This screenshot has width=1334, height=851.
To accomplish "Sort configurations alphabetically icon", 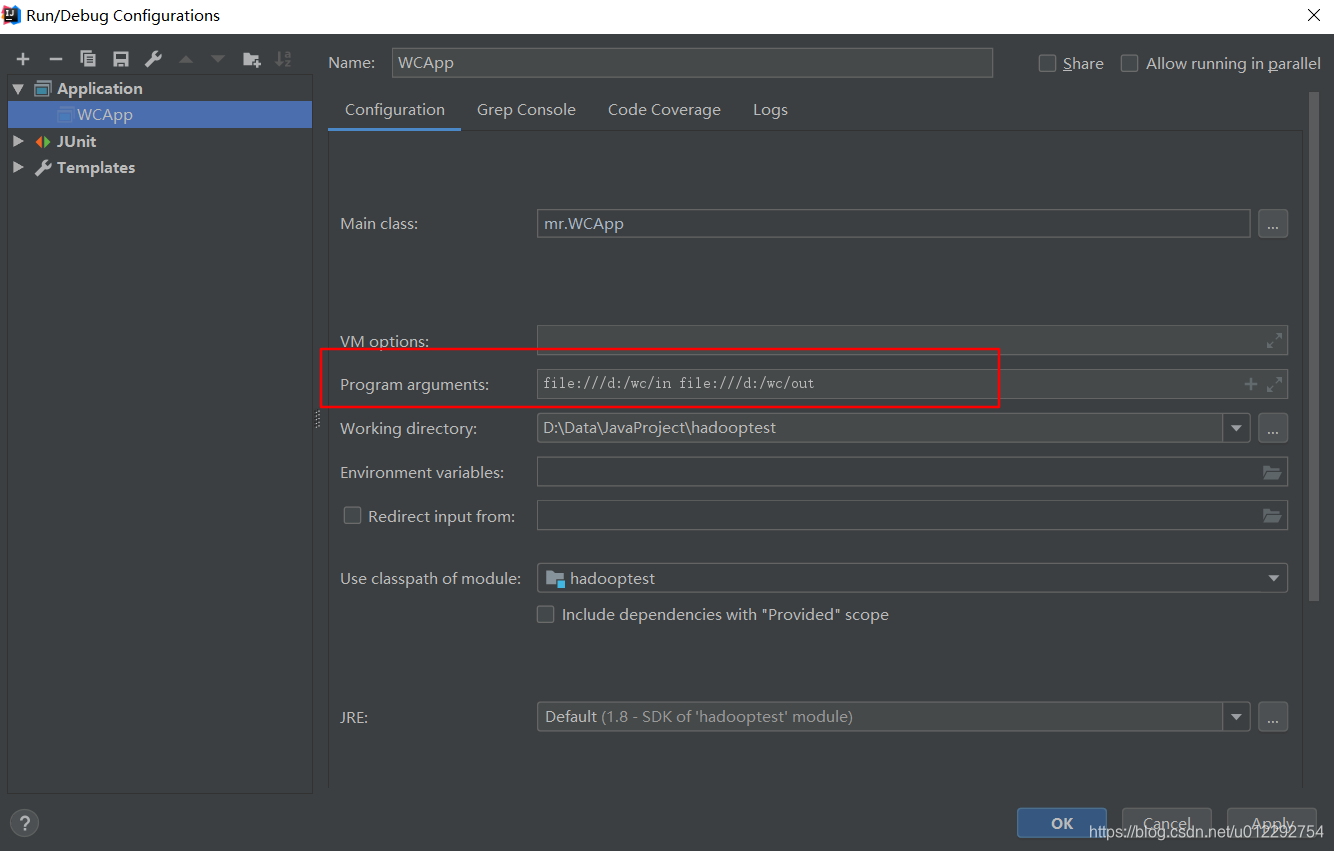I will [x=284, y=60].
